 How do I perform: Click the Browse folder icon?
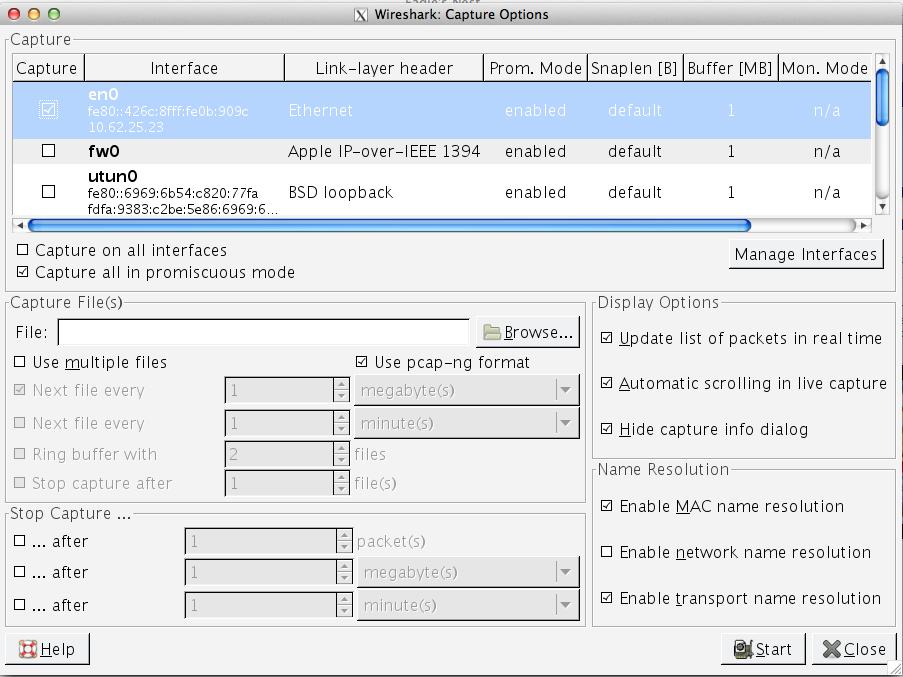click(492, 332)
